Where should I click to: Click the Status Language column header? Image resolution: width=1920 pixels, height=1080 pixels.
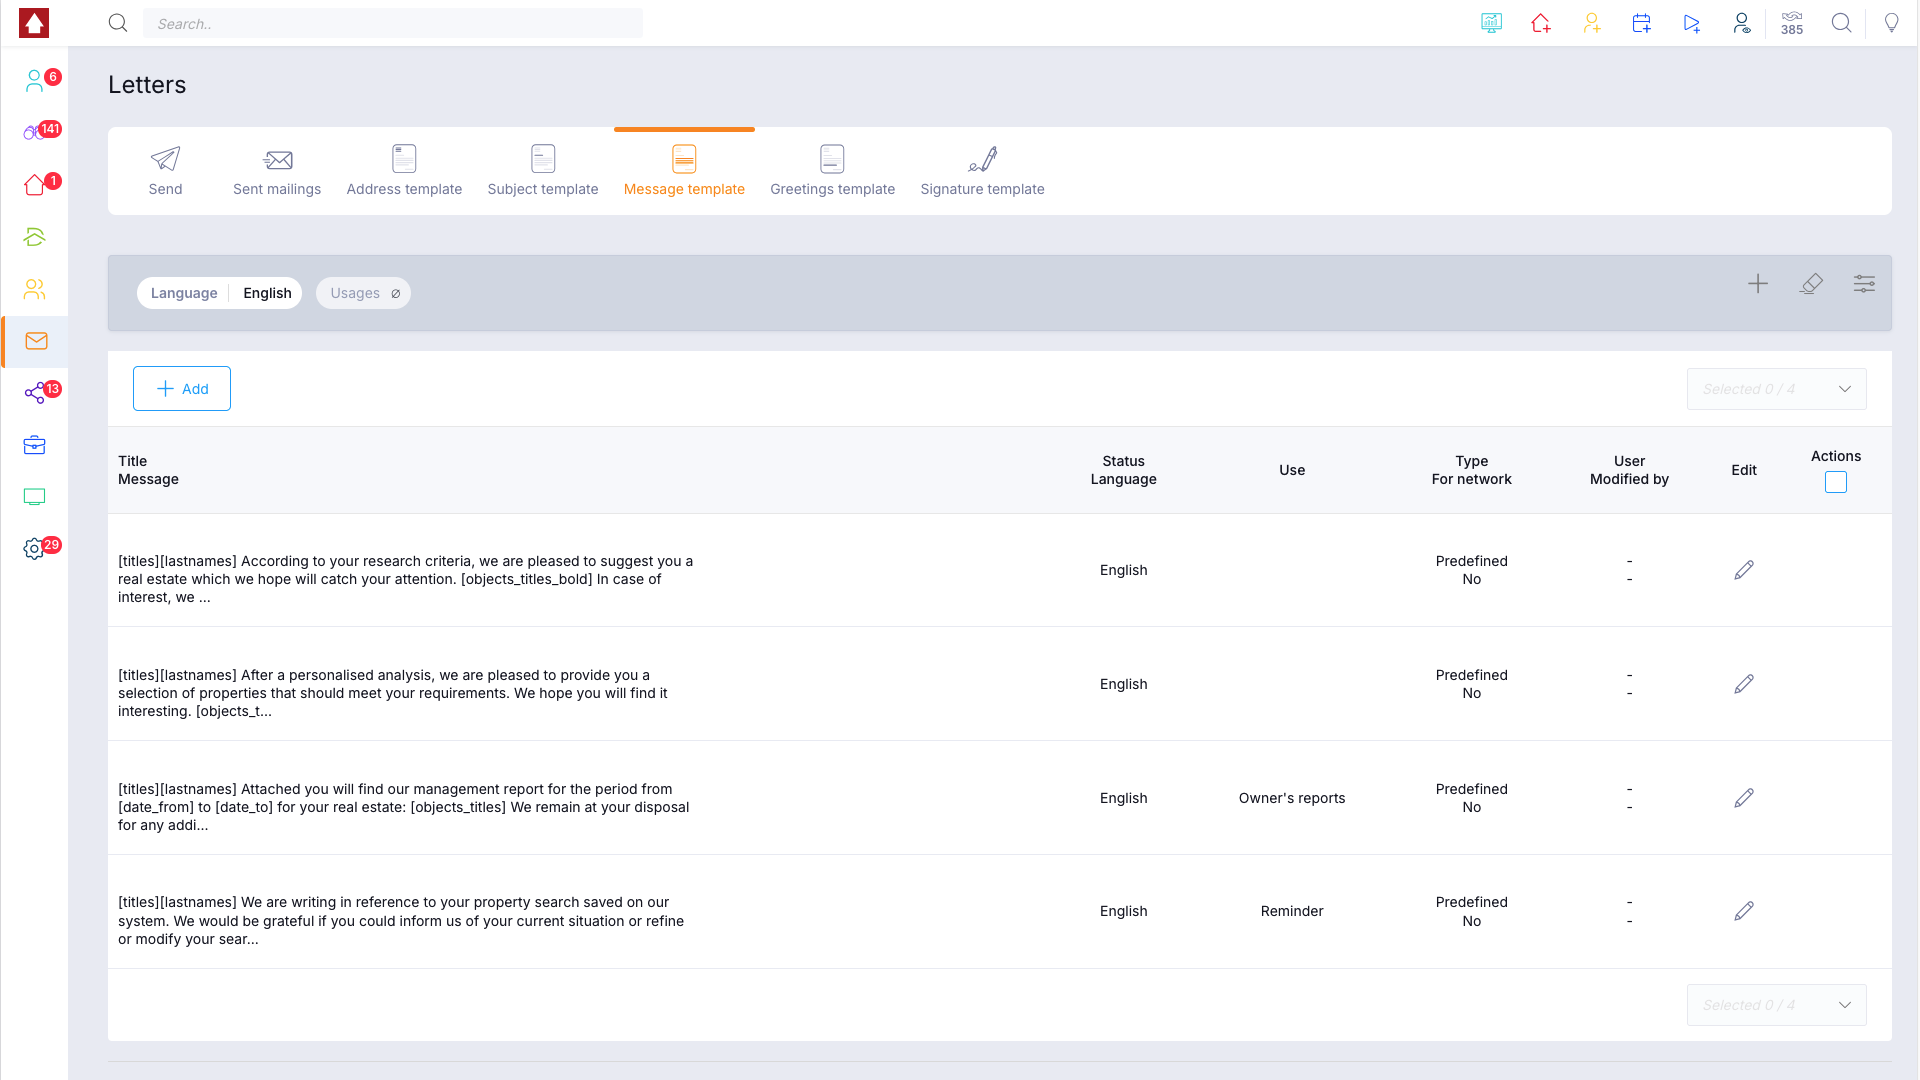[x=1123, y=470]
